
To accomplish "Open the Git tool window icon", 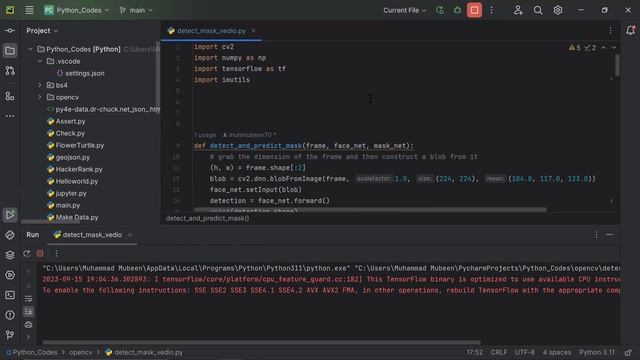I will (x=10, y=335).
